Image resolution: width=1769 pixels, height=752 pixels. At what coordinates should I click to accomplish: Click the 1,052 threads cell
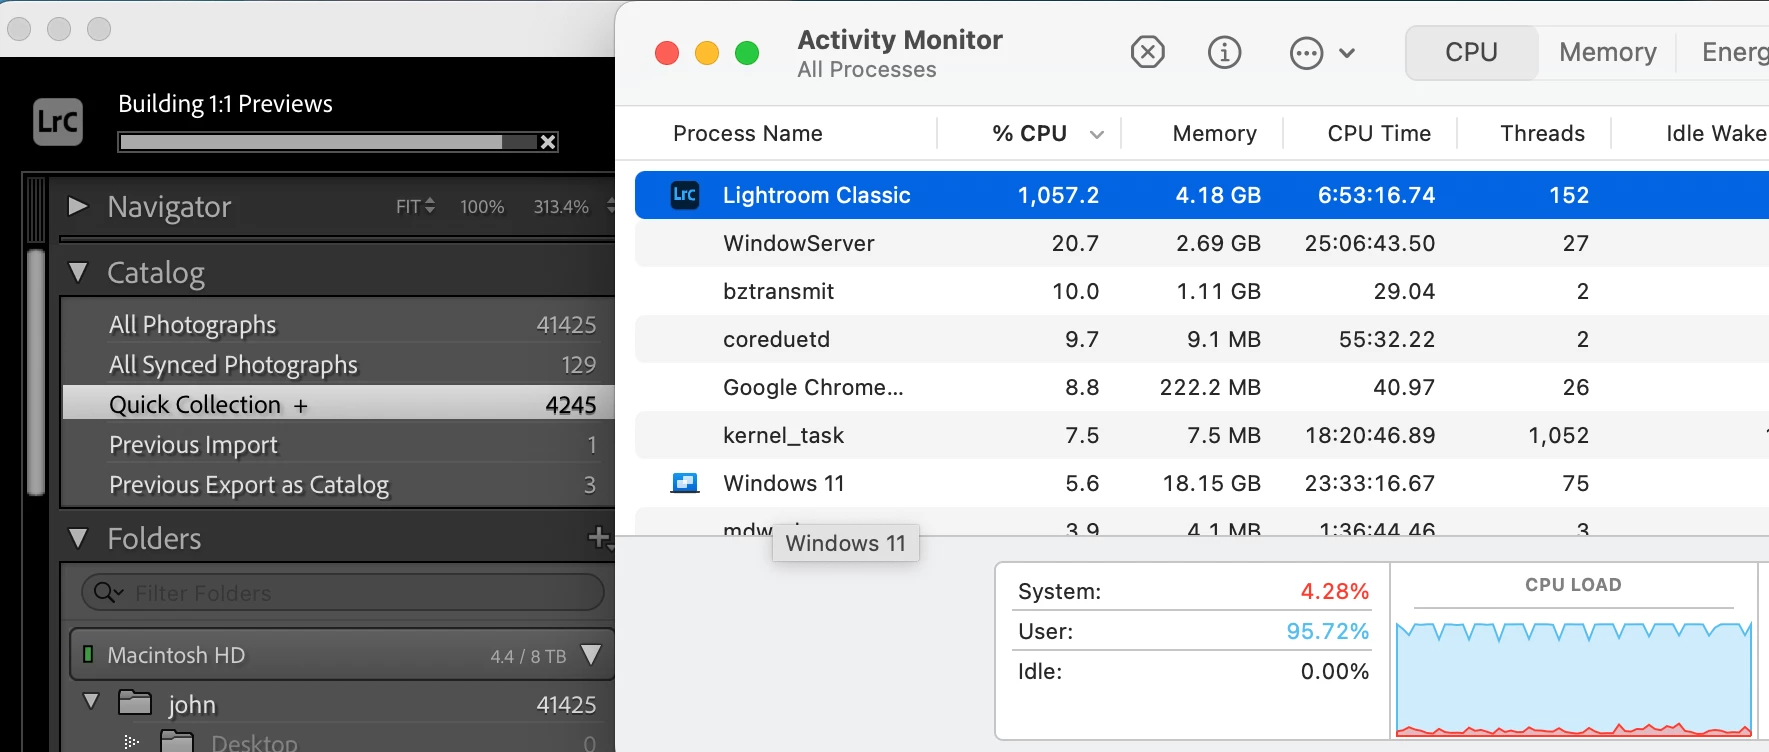coord(1558,435)
